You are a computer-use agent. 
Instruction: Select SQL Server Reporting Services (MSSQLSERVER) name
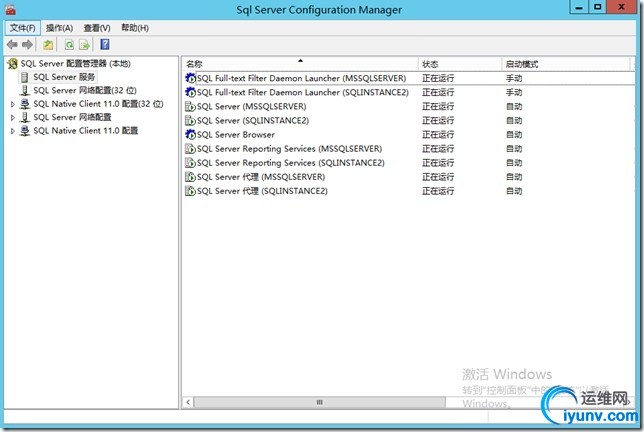point(289,149)
